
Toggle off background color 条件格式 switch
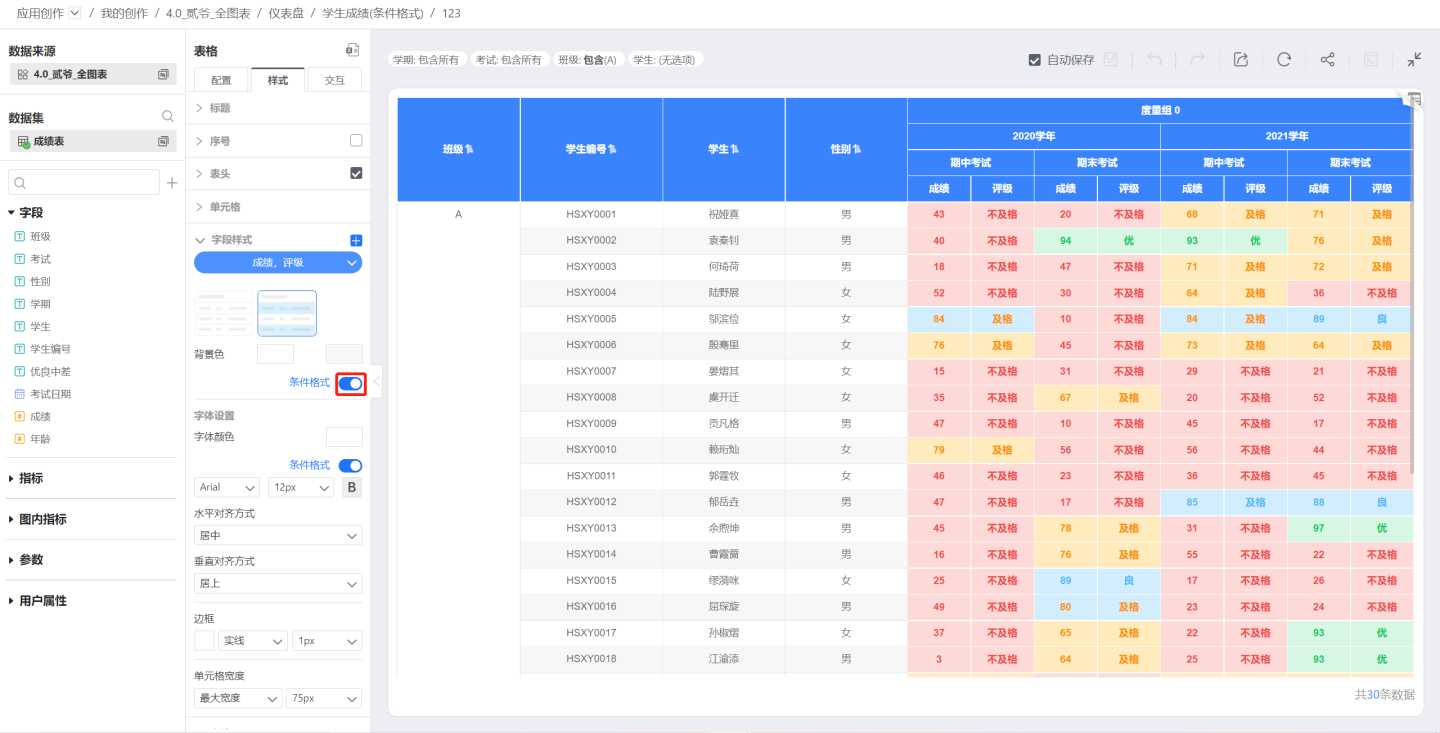tap(350, 383)
